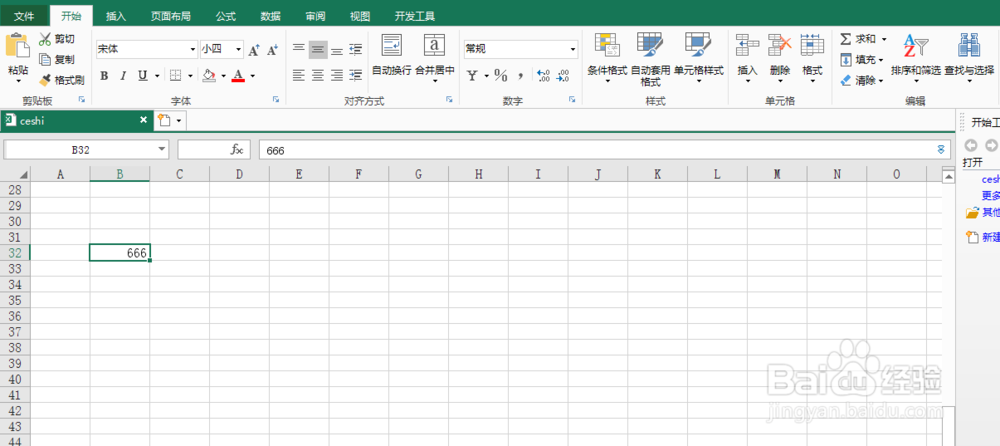This screenshot has width=1000, height=446.
Task: Open 单元格样式 cell styles
Action: (x=698, y=59)
